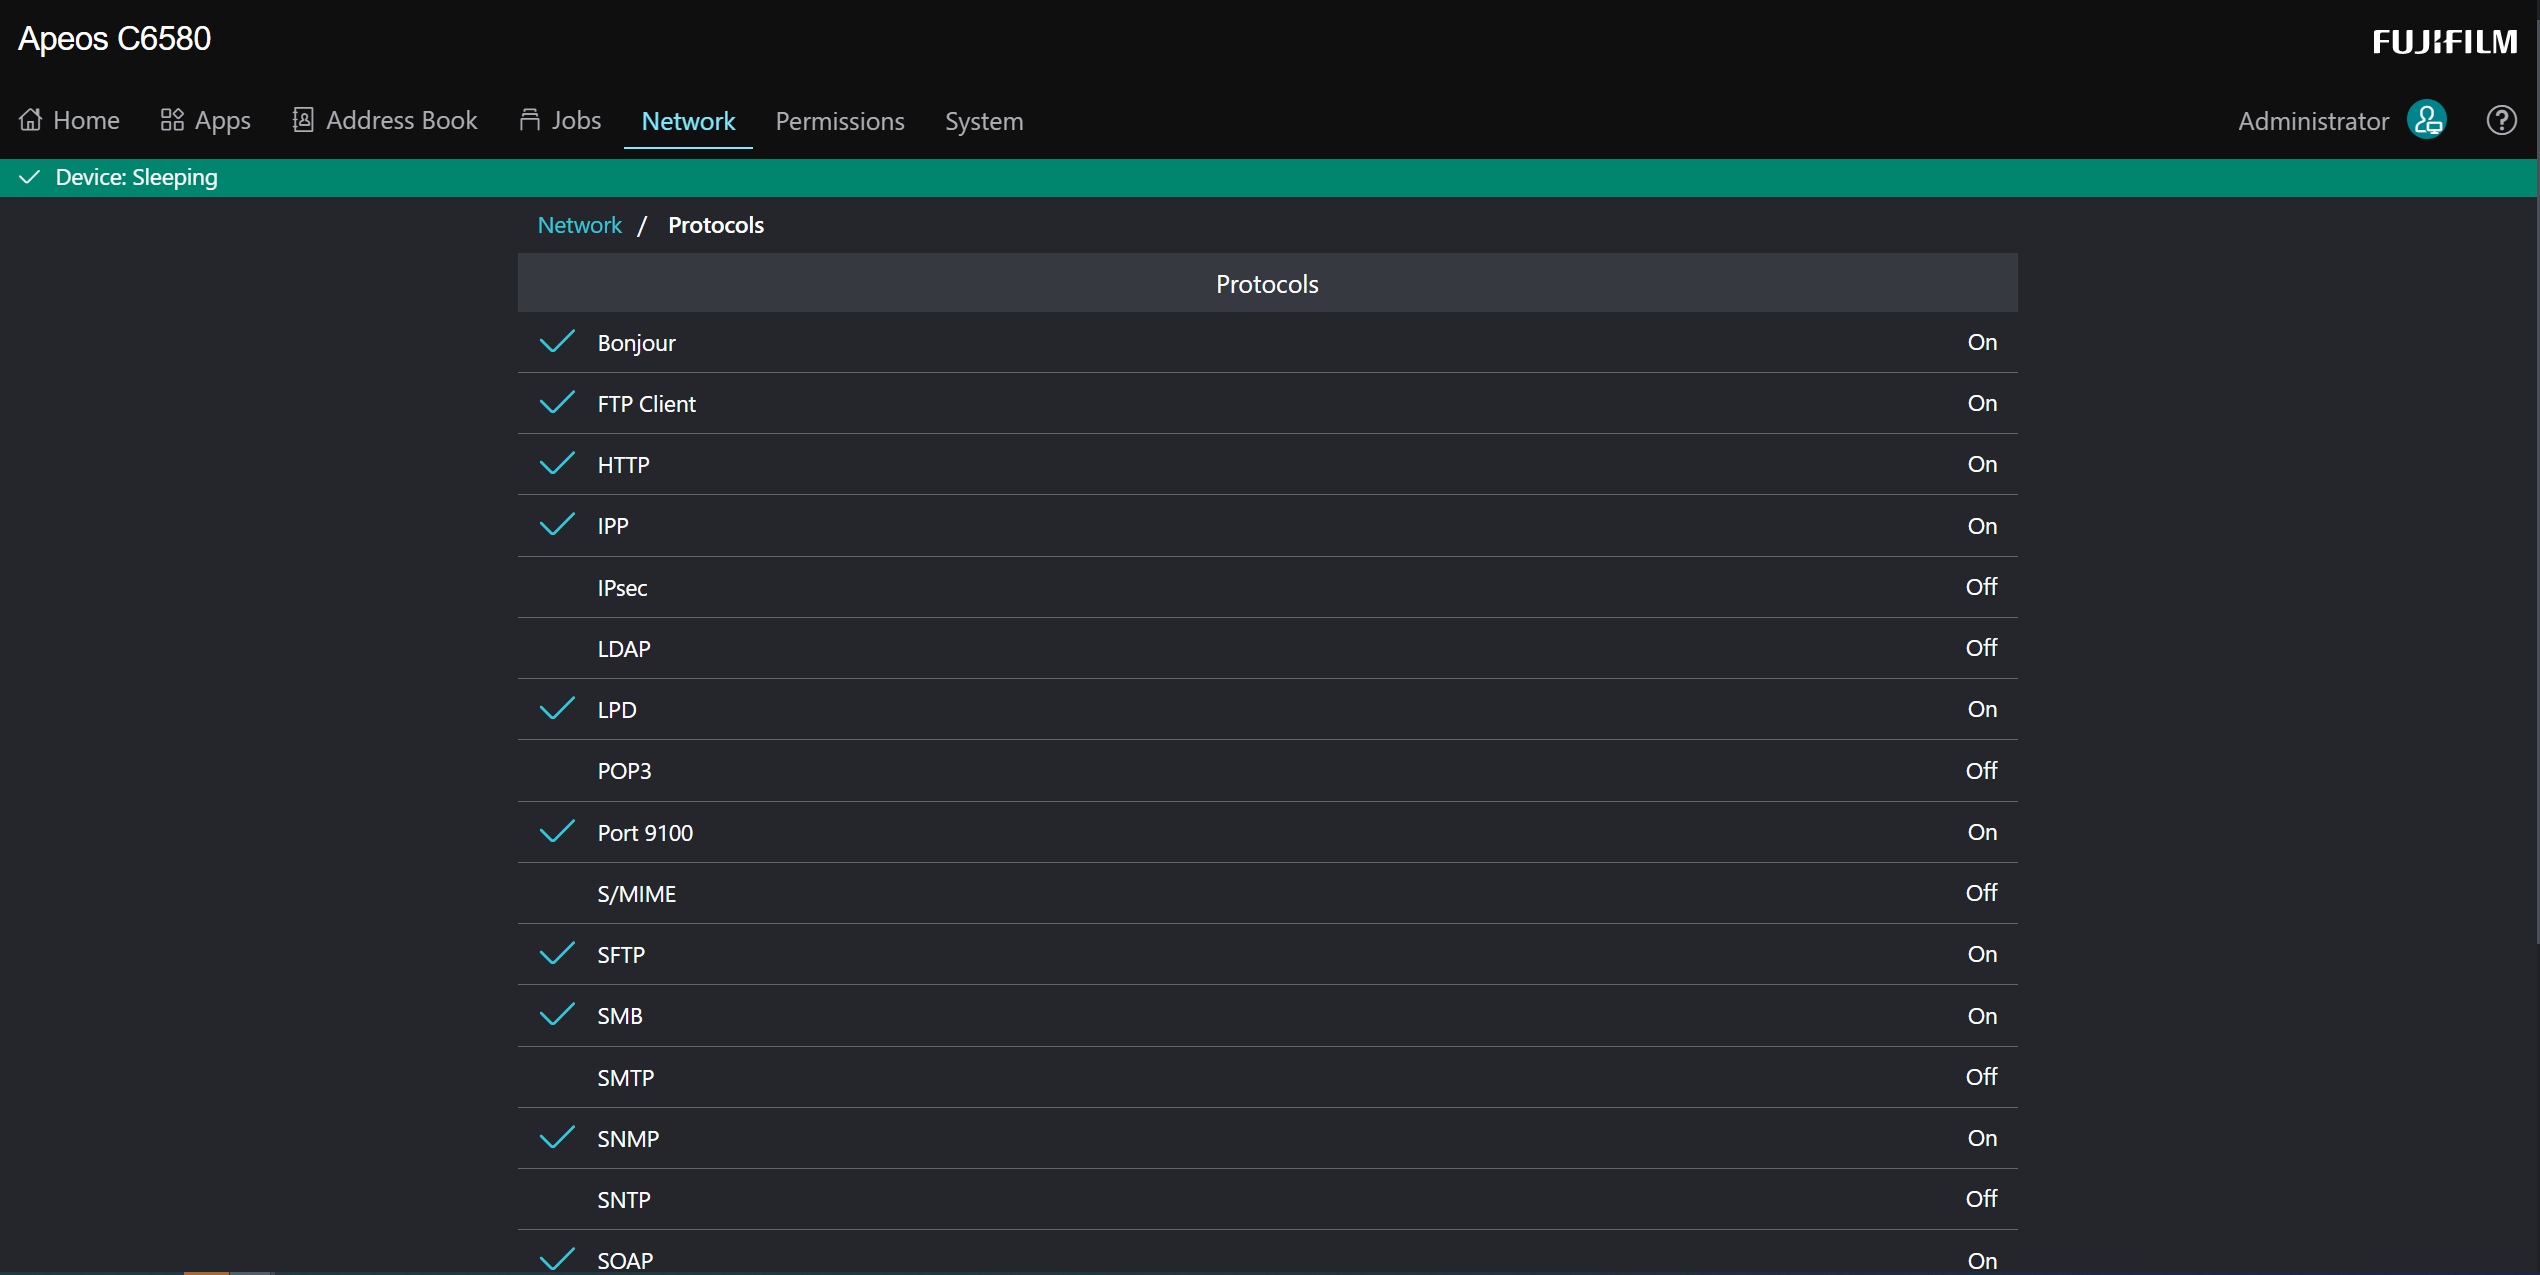This screenshot has height=1275, width=2540.
Task: Click the Network breadcrumb link
Action: click(x=579, y=225)
